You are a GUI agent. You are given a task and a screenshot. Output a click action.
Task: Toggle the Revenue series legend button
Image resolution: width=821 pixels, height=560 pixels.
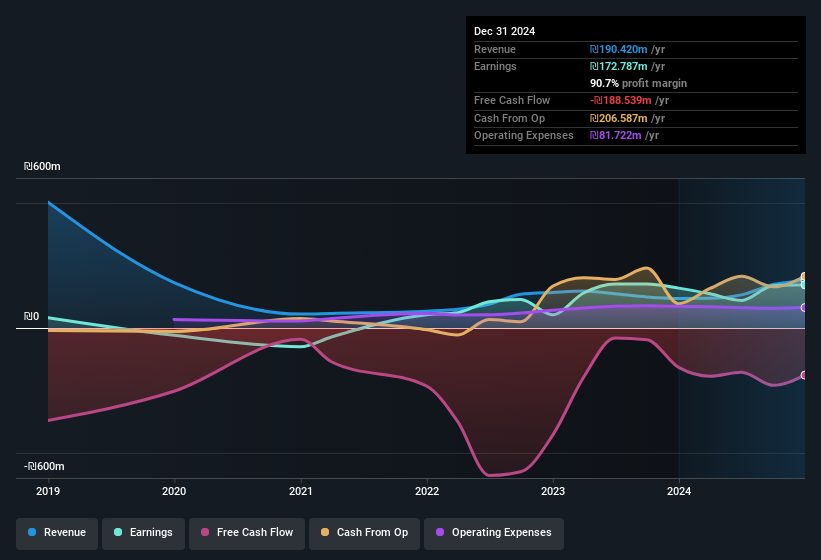(57, 533)
